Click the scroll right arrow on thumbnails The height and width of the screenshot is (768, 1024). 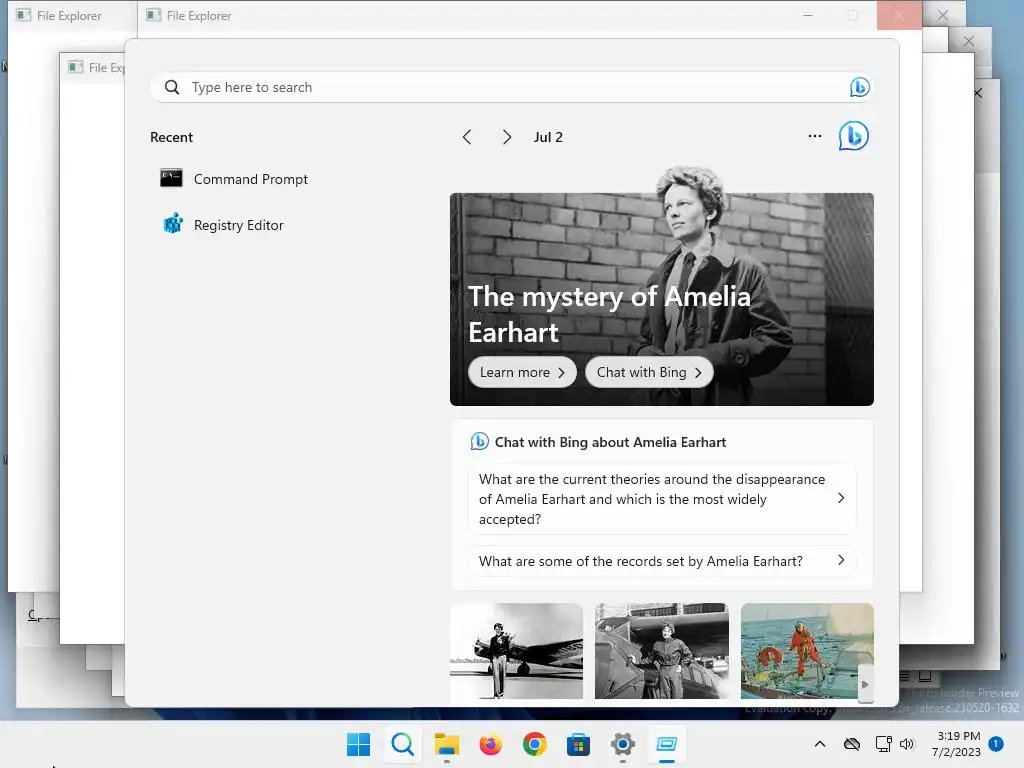pos(865,684)
